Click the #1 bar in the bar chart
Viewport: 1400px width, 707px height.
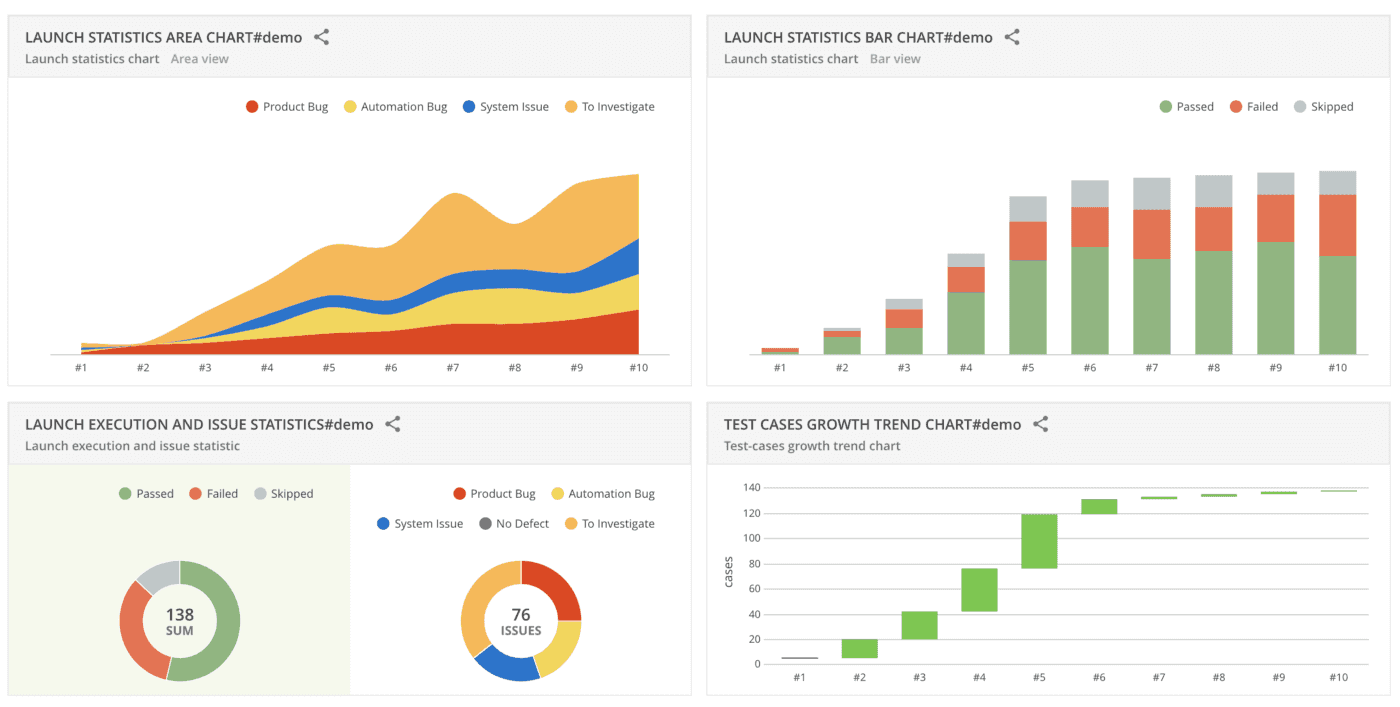(780, 351)
